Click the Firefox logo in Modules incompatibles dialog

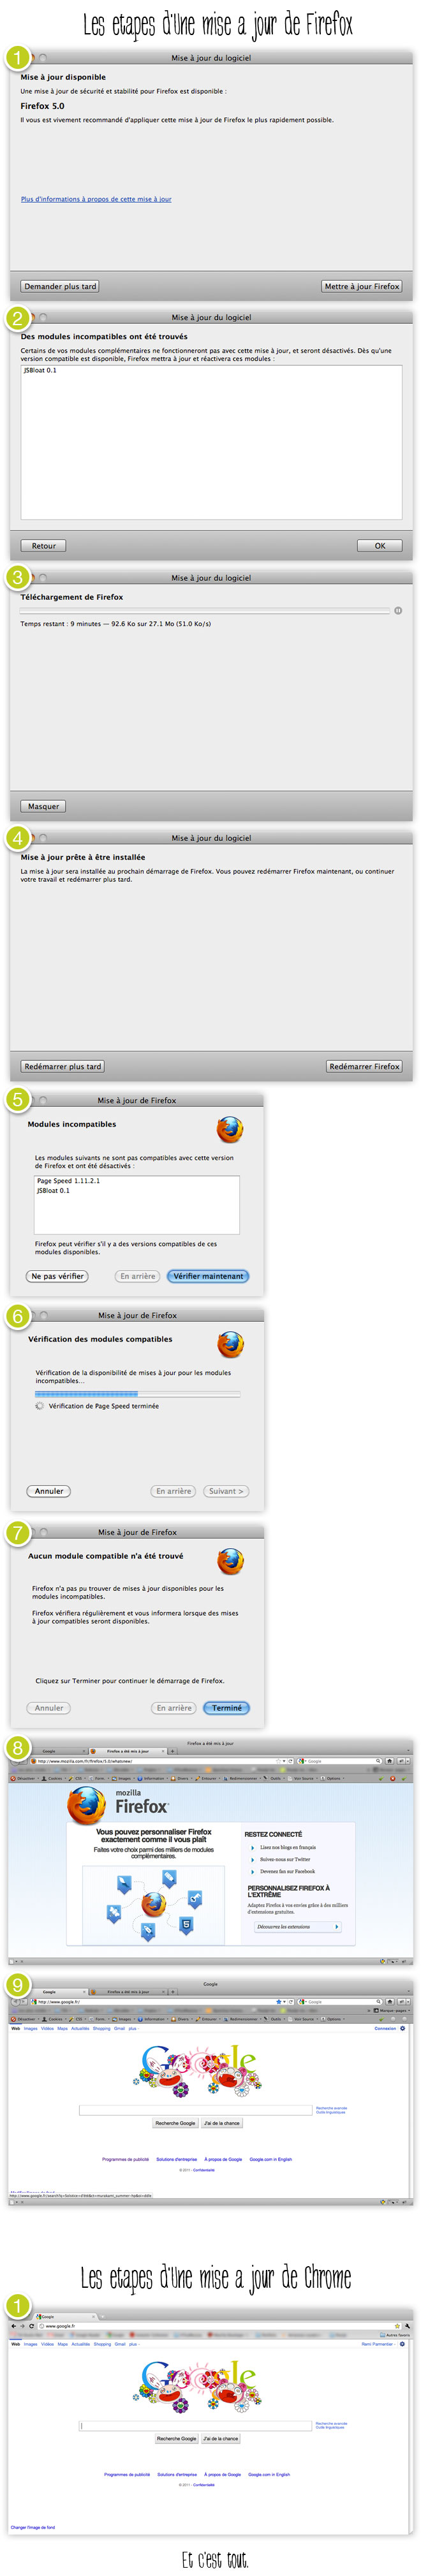coord(230,1129)
